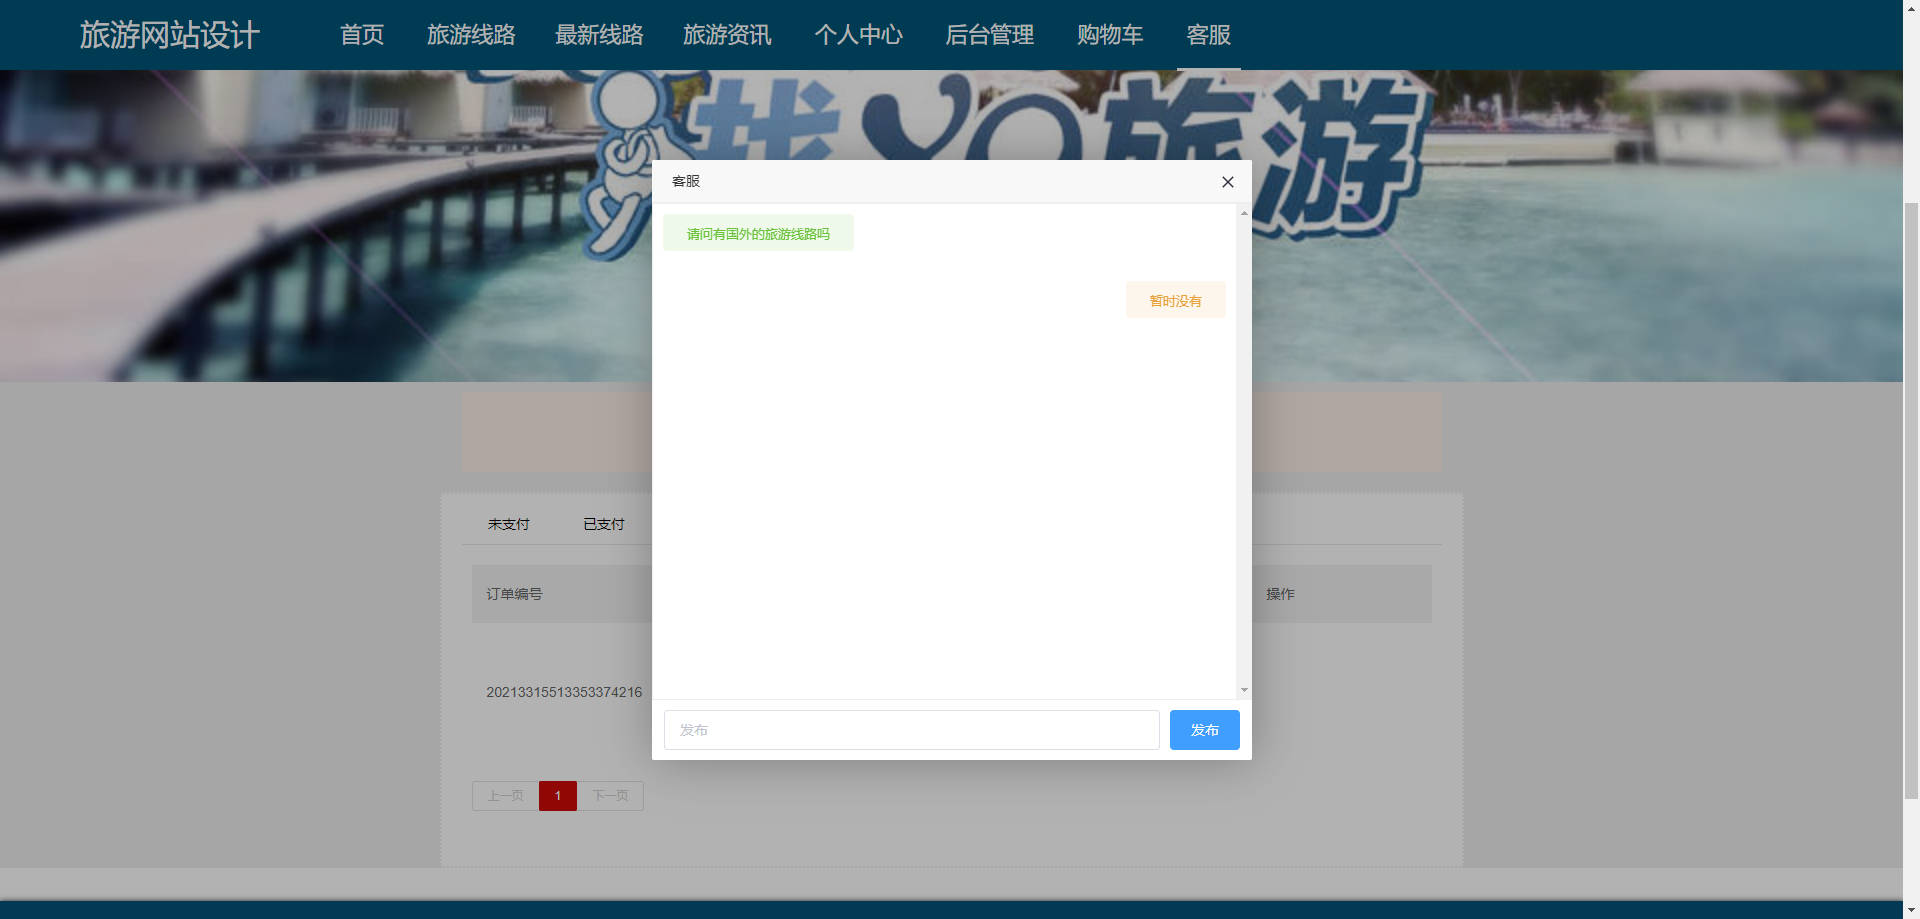Click the 上一页 pagination button
The image size is (1920, 919).
pyautogui.click(x=505, y=796)
